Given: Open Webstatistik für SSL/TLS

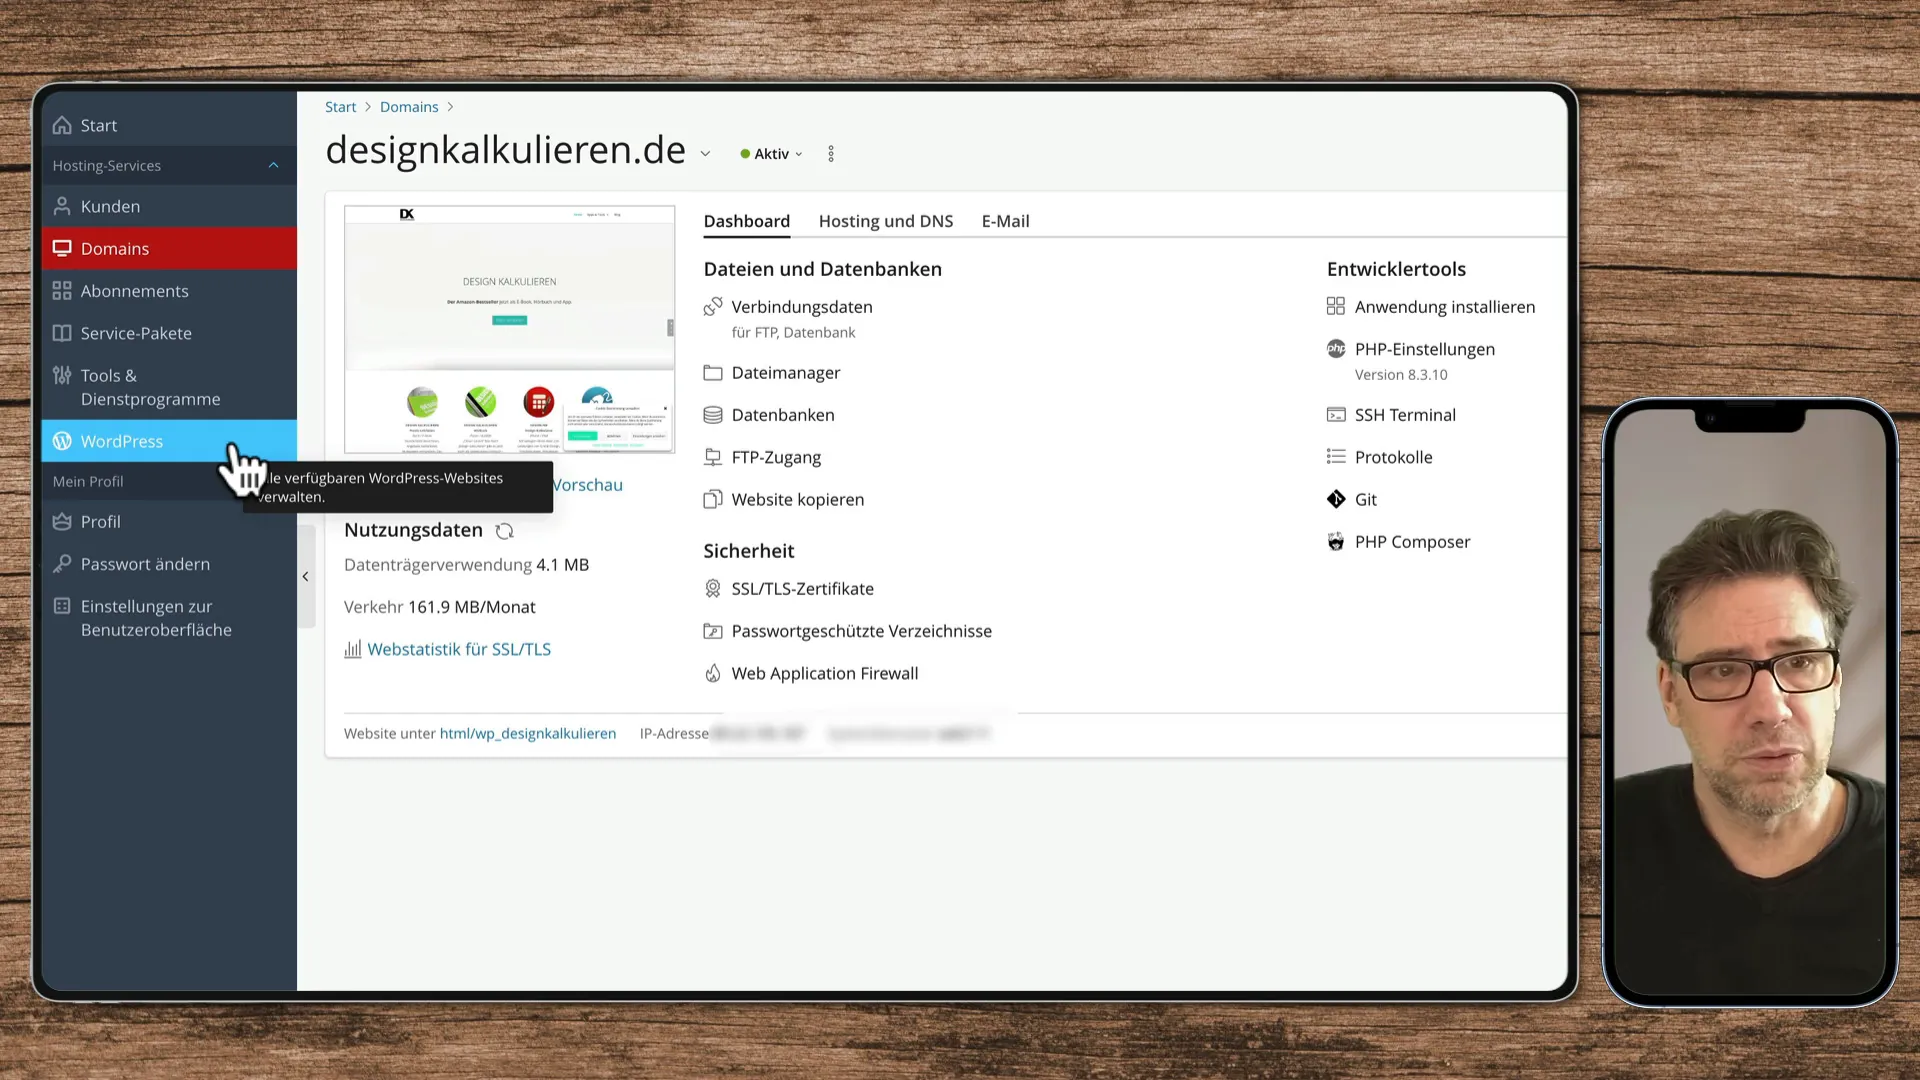Looking at the screenshot, I should click(x=460, y=648).
